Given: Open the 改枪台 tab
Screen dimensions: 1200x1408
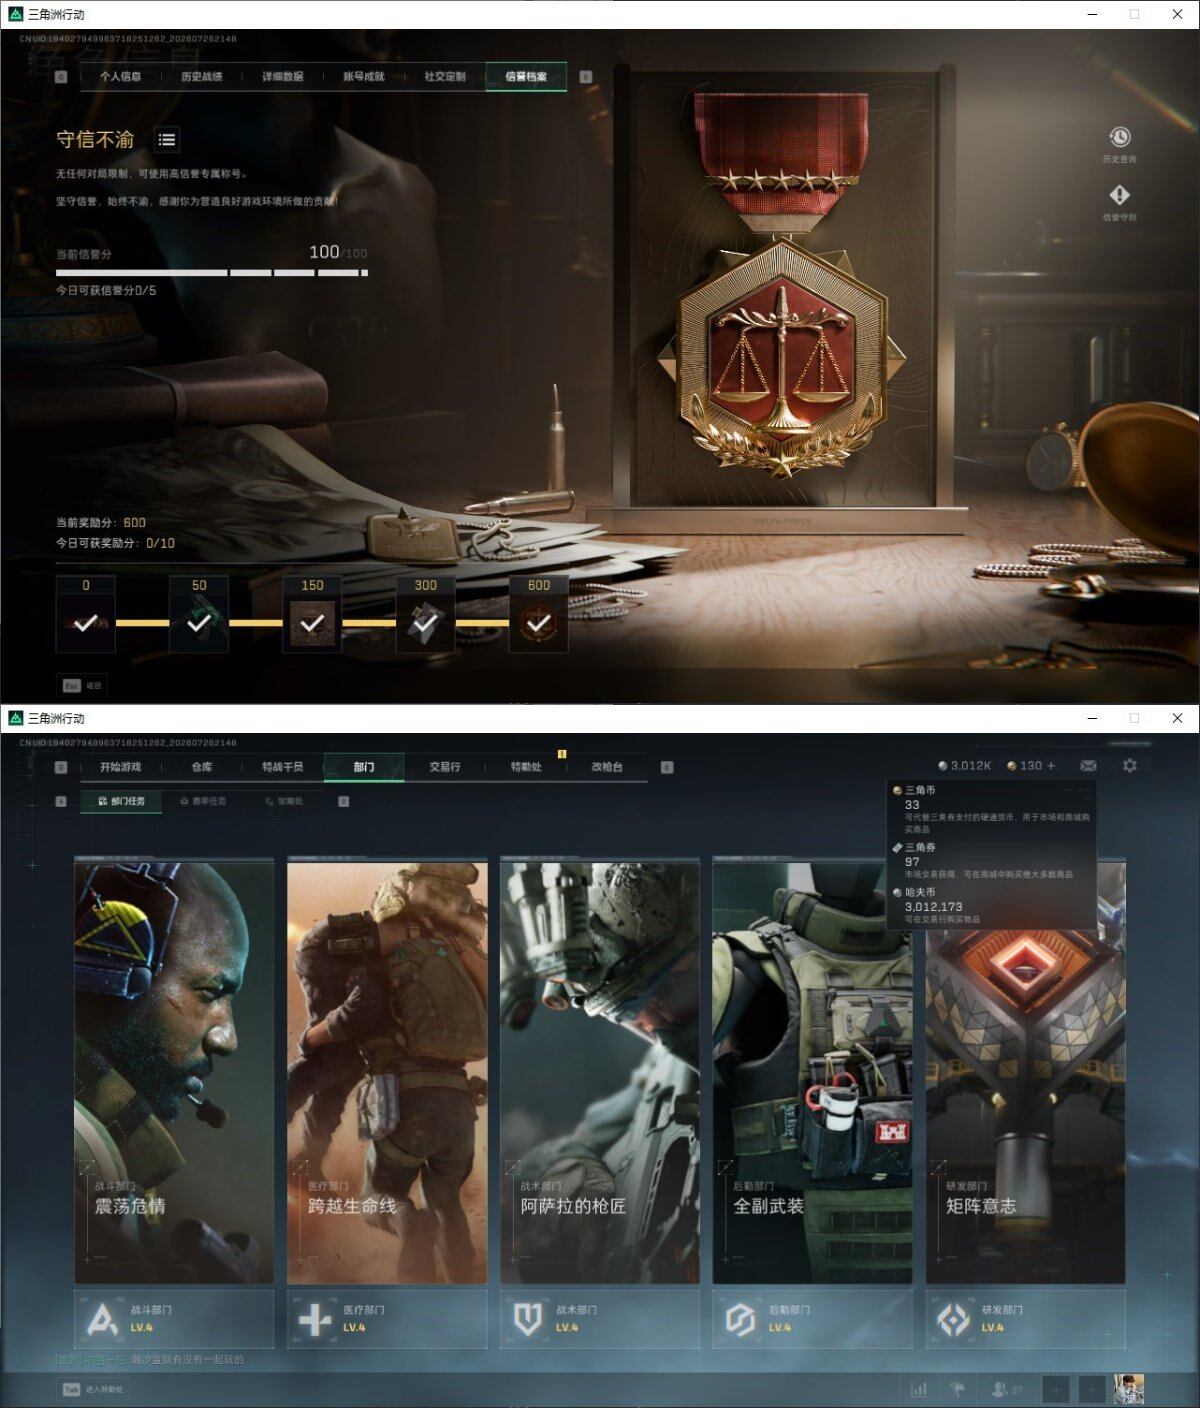Looking at the screenshot, I should [x=607, y=767].
